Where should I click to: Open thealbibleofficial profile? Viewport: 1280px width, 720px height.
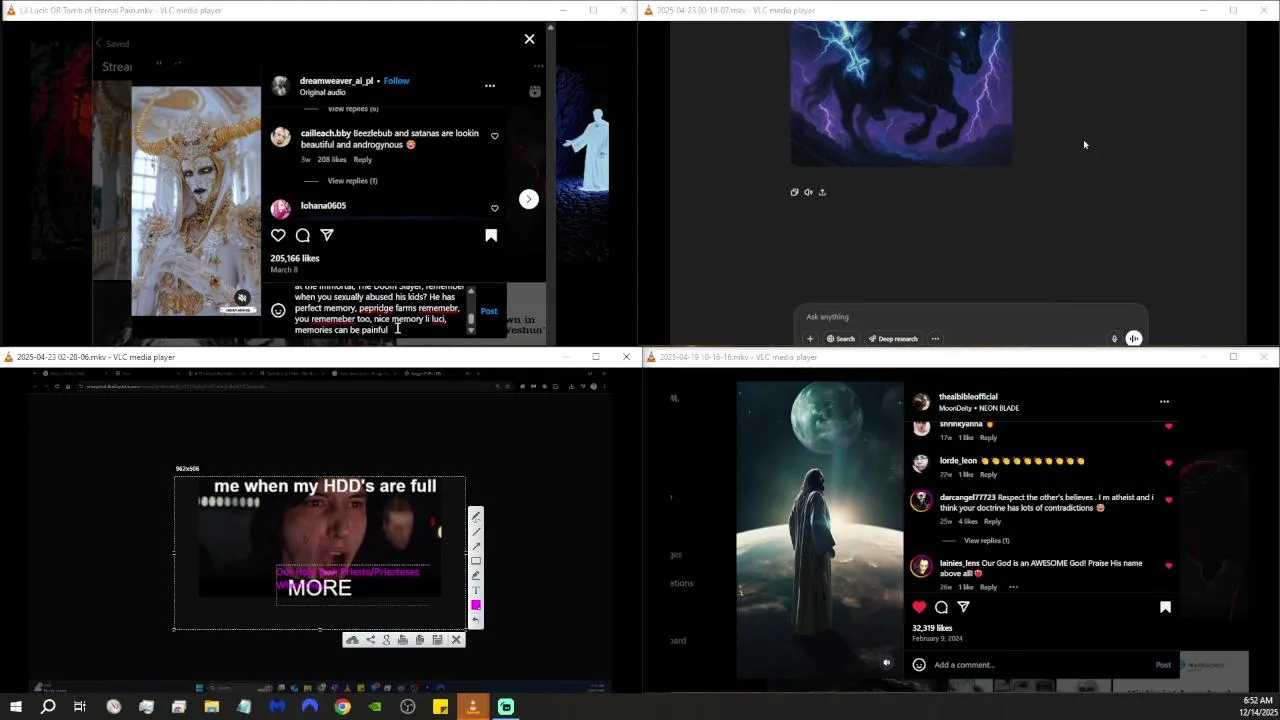click(x=968, y=397)
